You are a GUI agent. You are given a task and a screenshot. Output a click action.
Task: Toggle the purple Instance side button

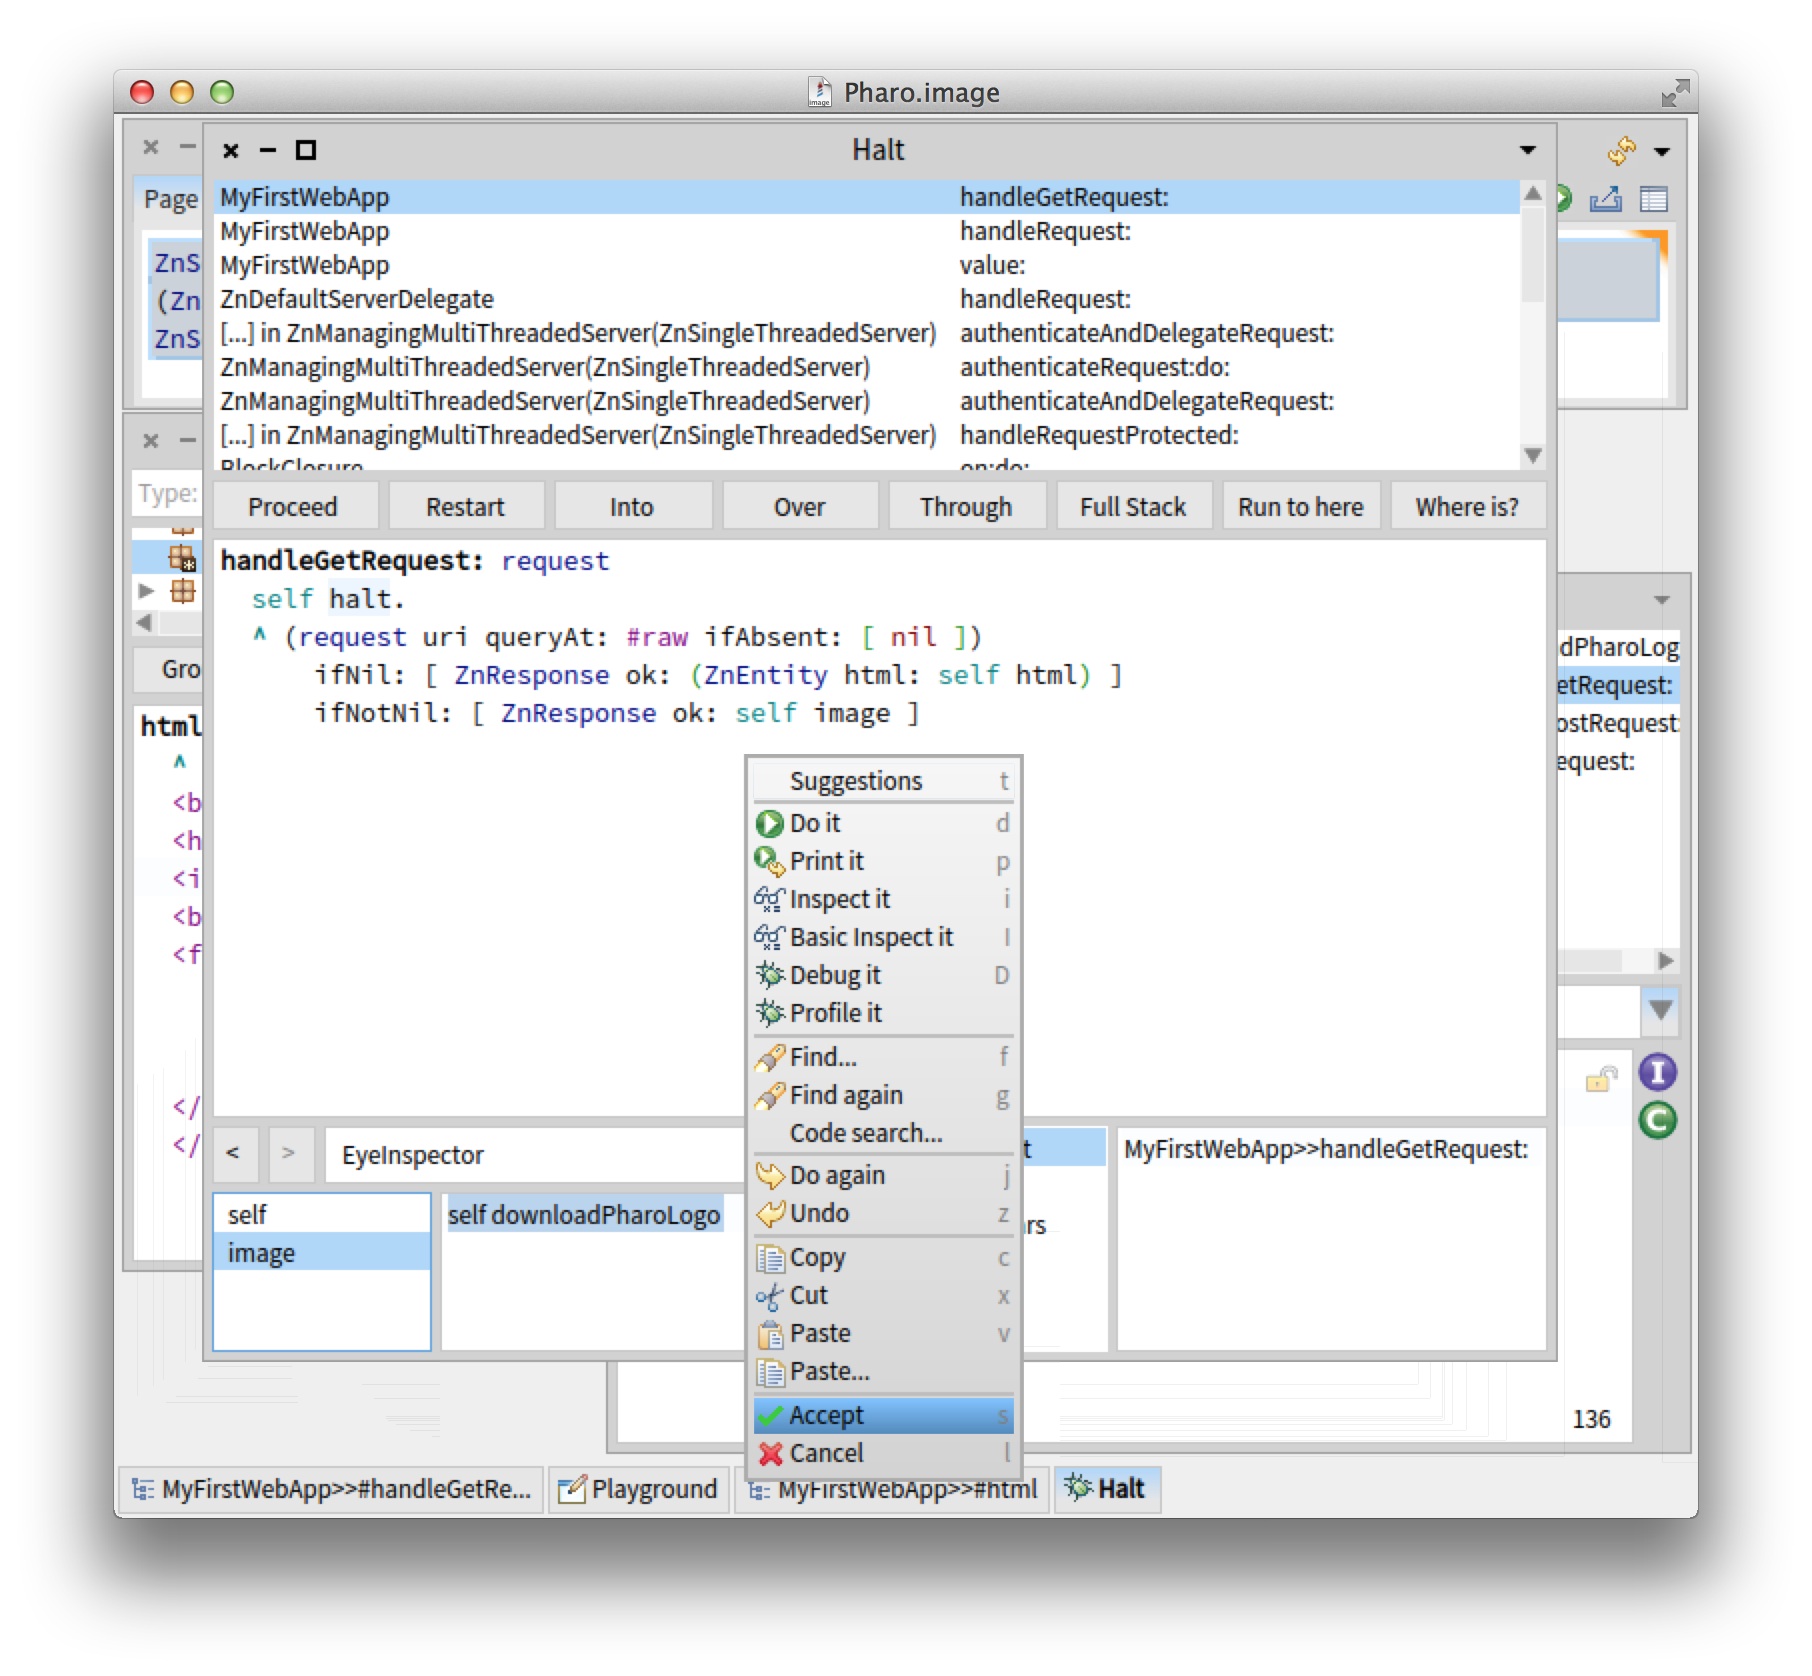coord(1657,1072)
